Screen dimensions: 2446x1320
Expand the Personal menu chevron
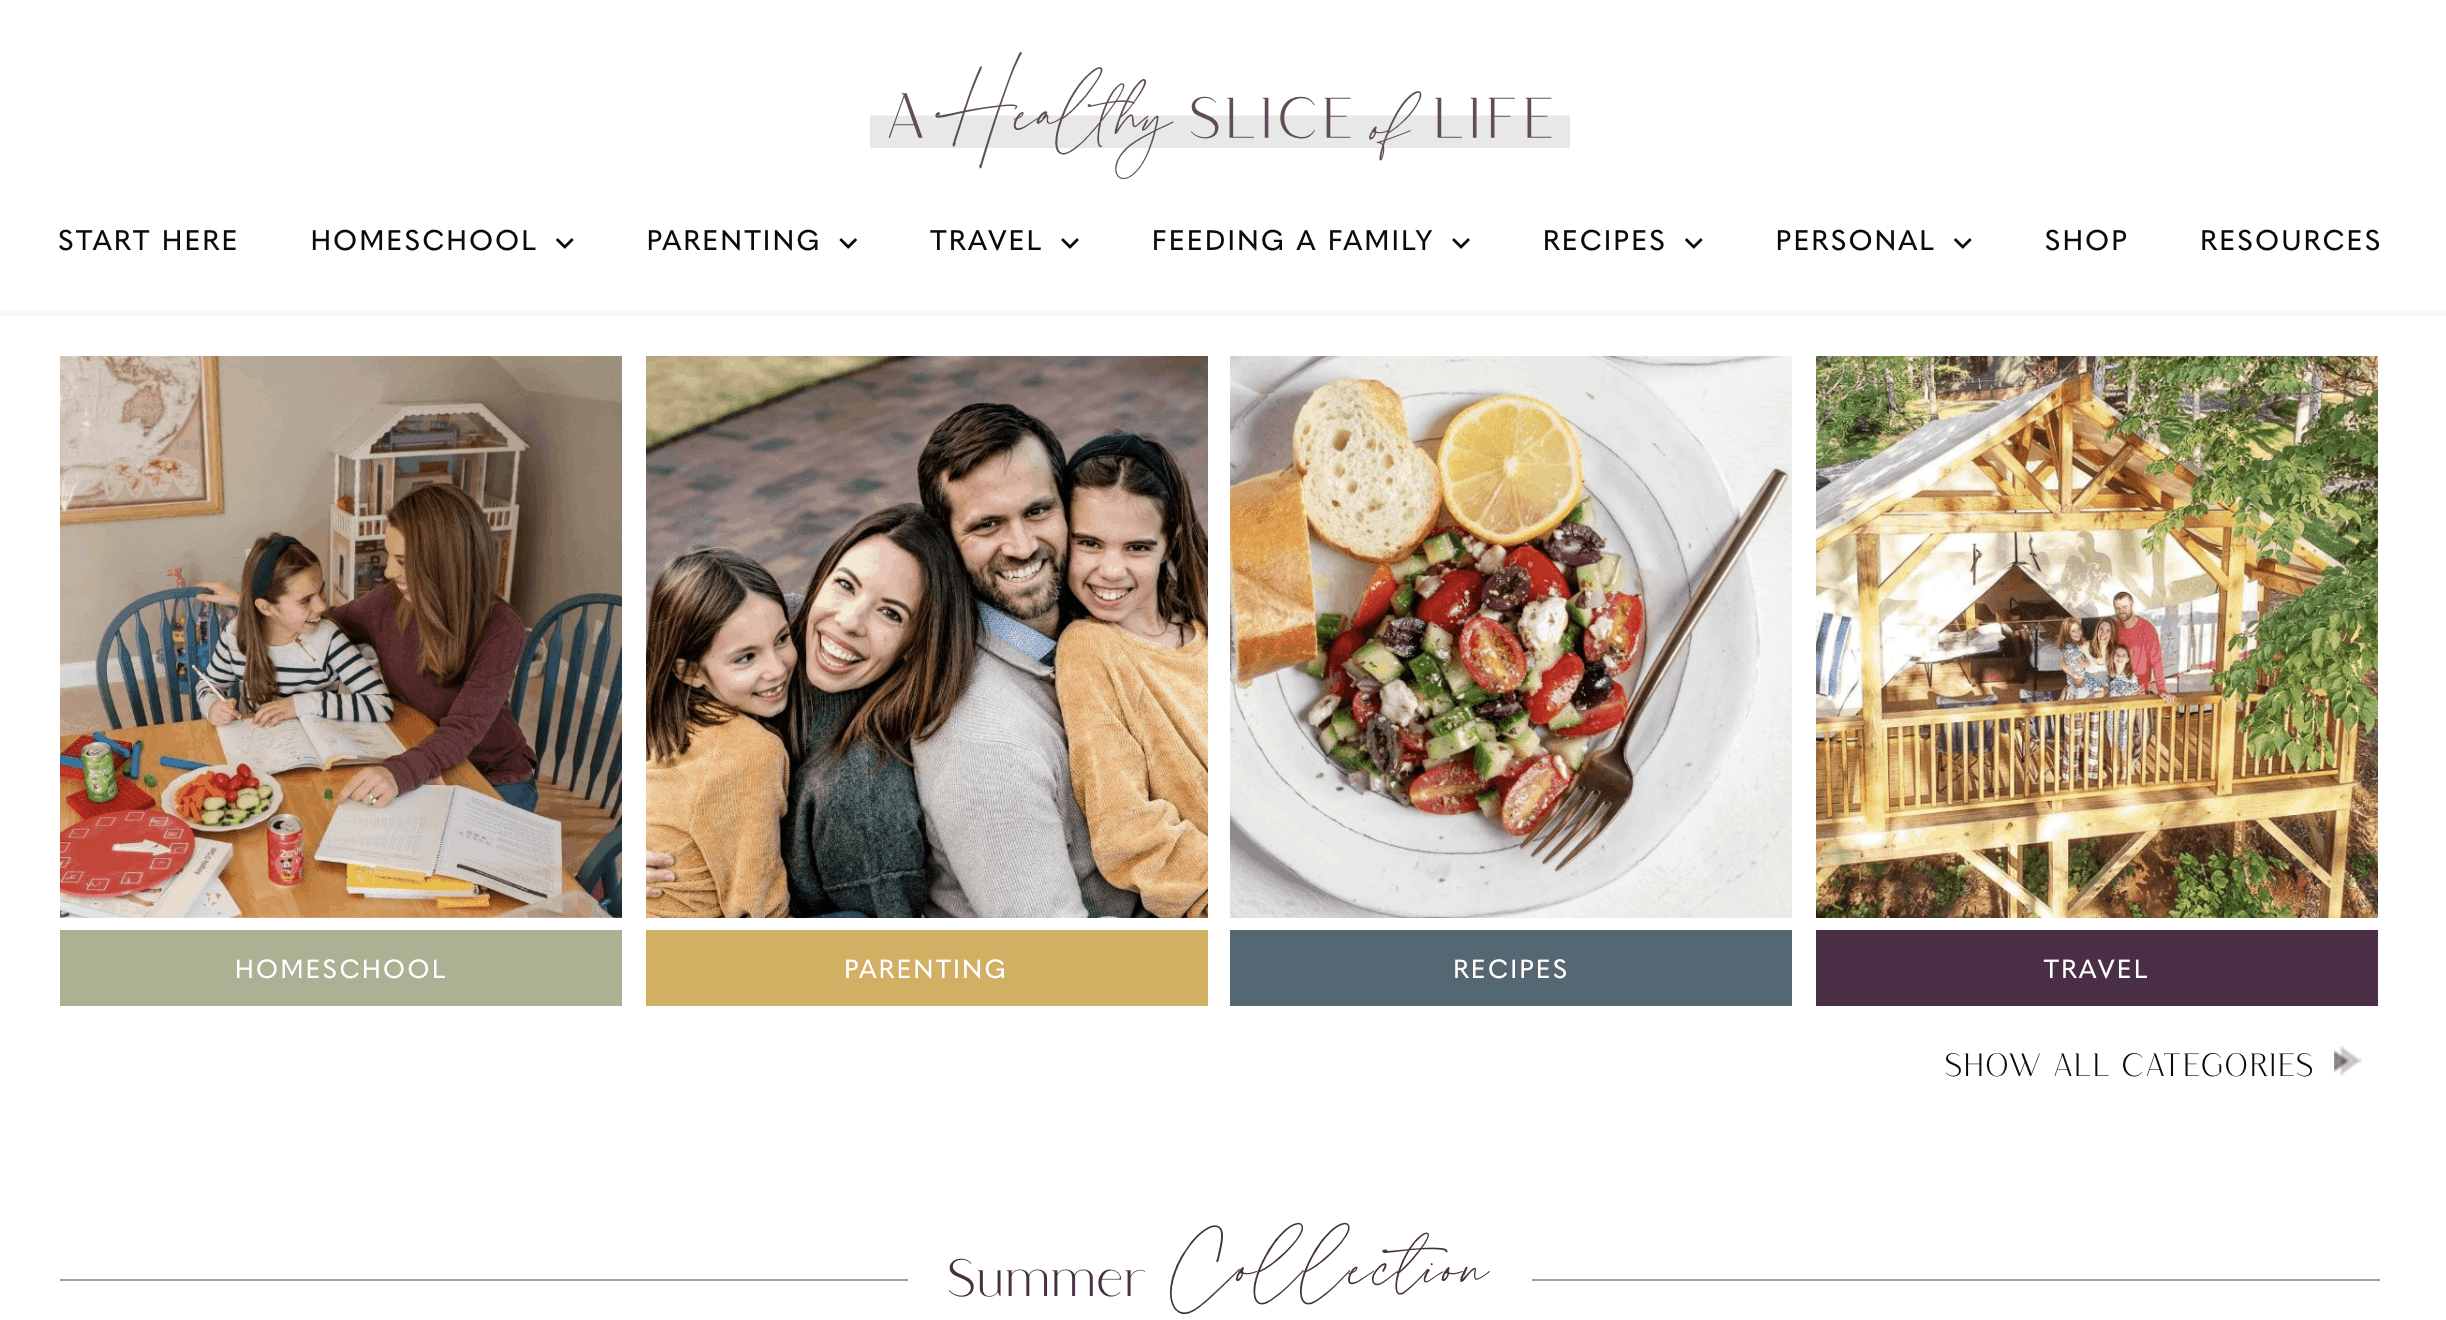point(1963,243)
